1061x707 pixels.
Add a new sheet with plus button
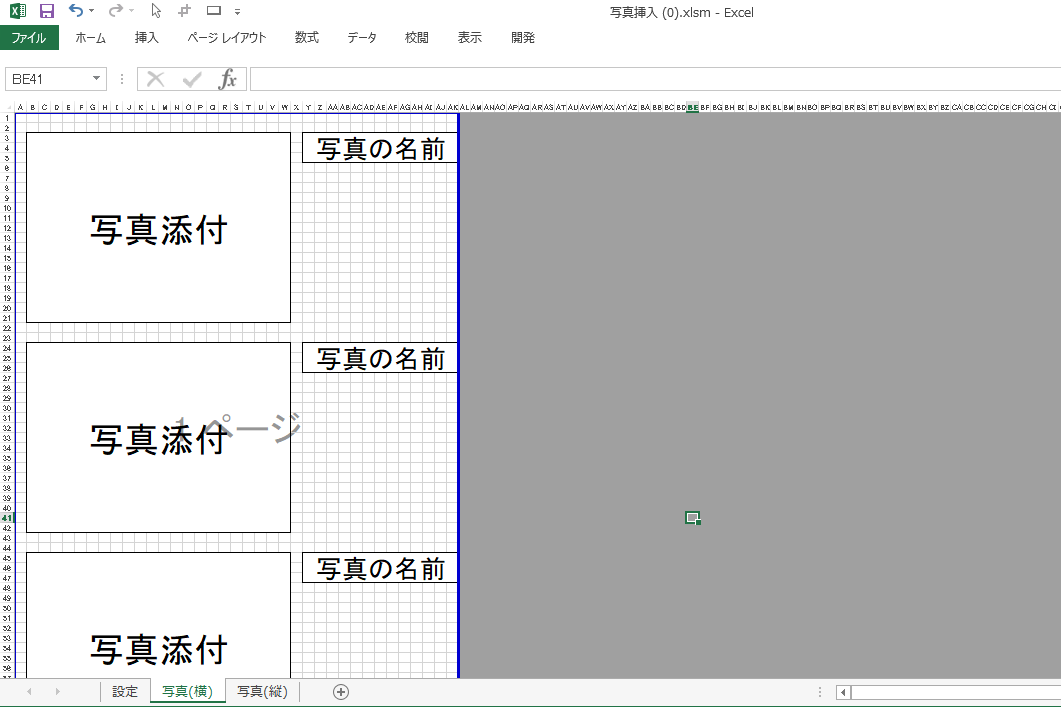pyautogui.click(x=341, y=692)
